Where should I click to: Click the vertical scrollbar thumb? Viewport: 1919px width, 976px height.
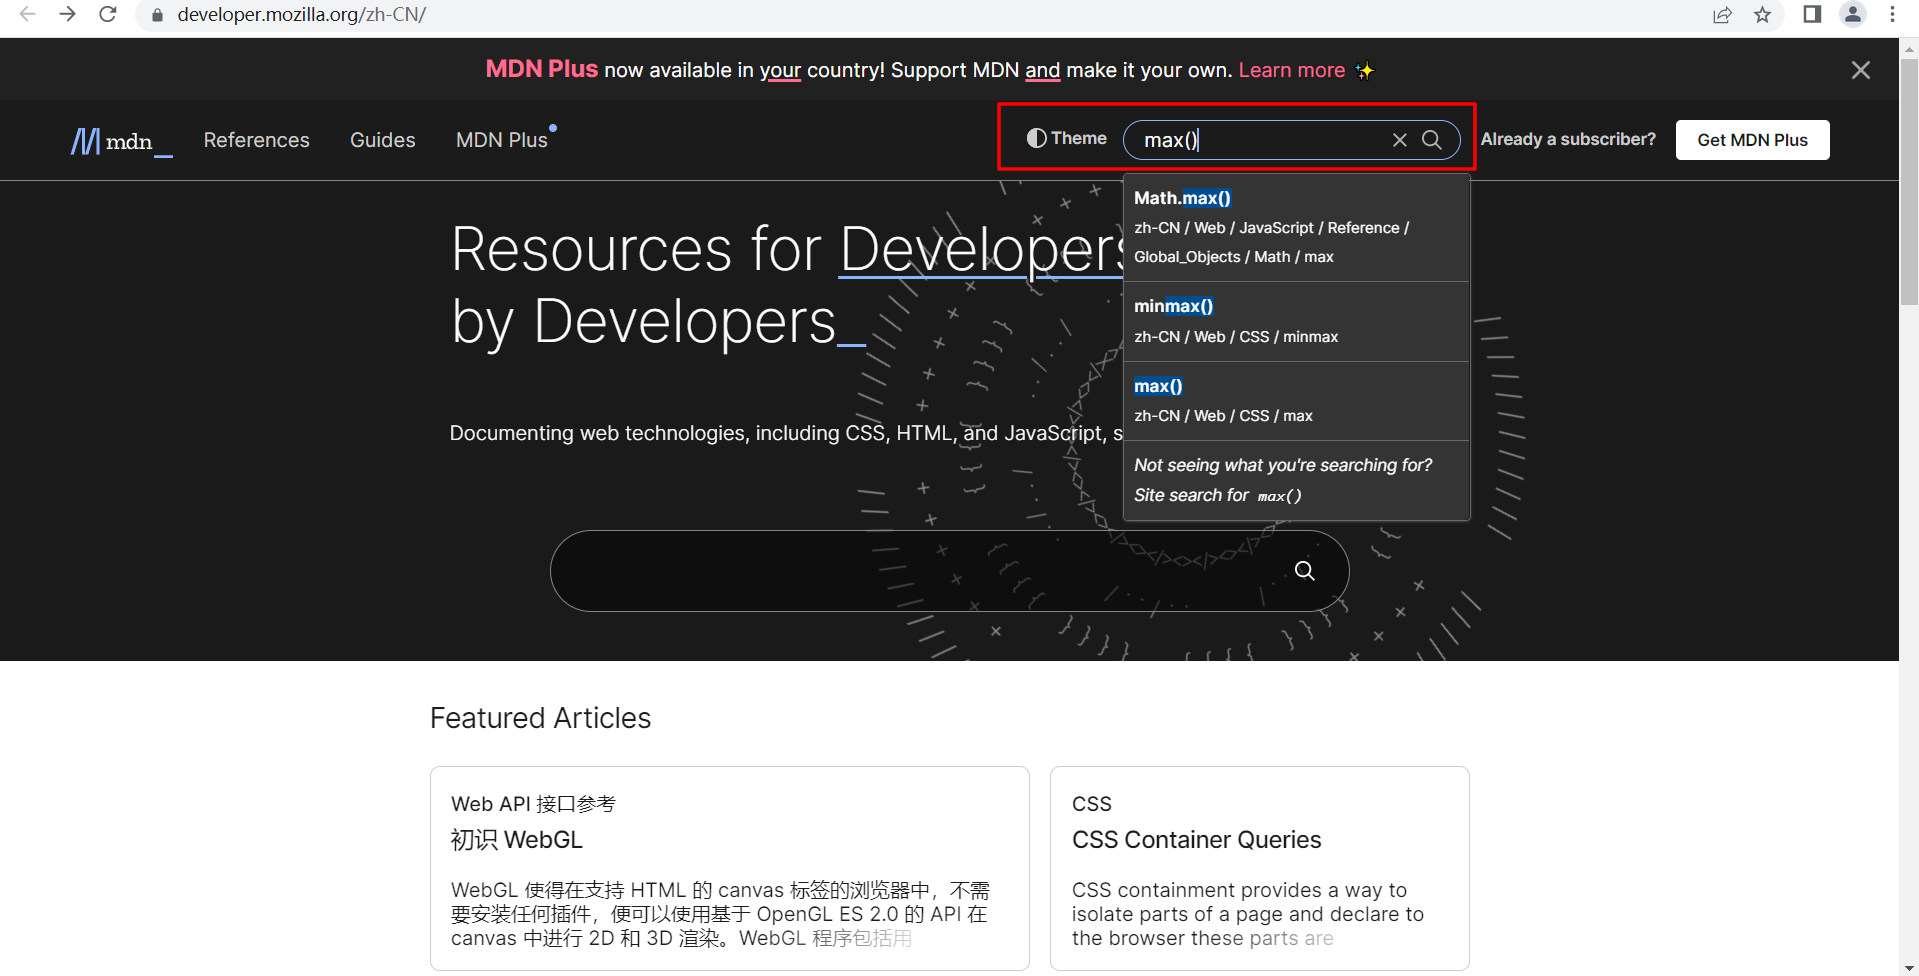pos(1910,183)
